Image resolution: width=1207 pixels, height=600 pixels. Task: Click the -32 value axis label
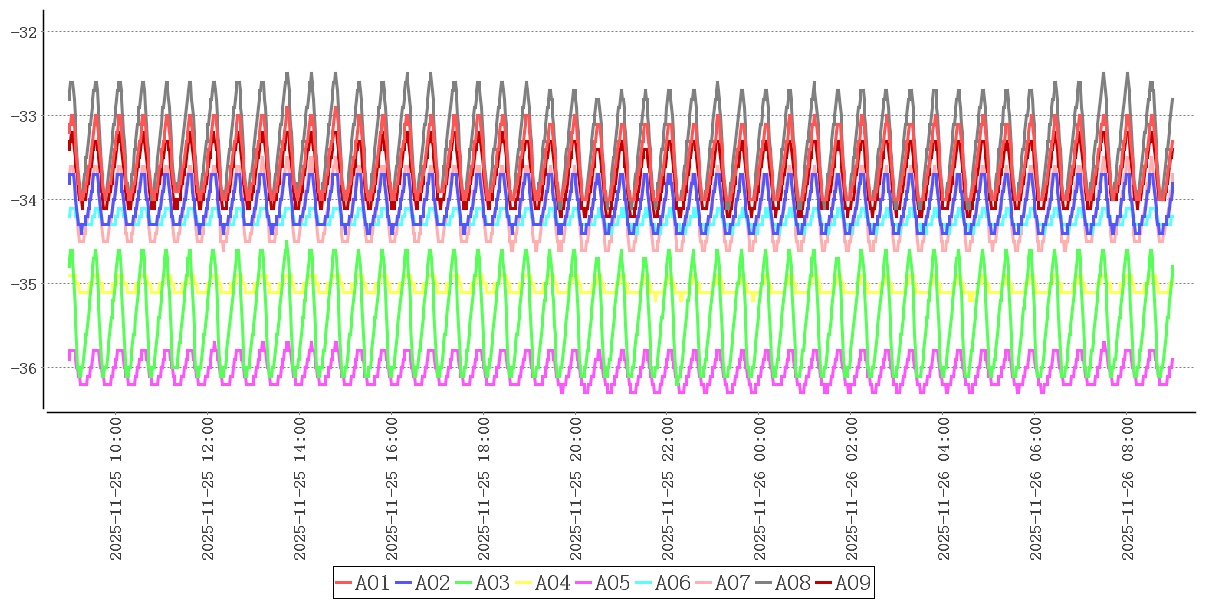pyautogui.click(x=23, y=32)
